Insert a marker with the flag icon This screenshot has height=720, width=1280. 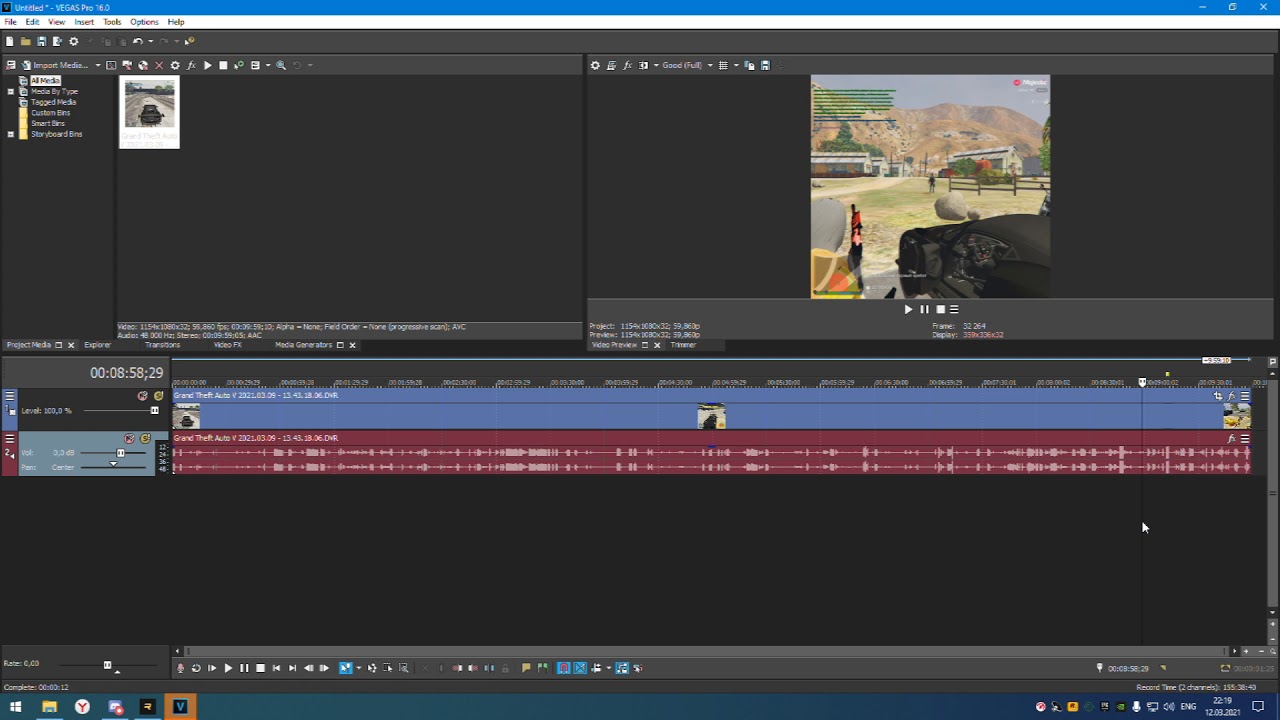[x=526, y=668]
